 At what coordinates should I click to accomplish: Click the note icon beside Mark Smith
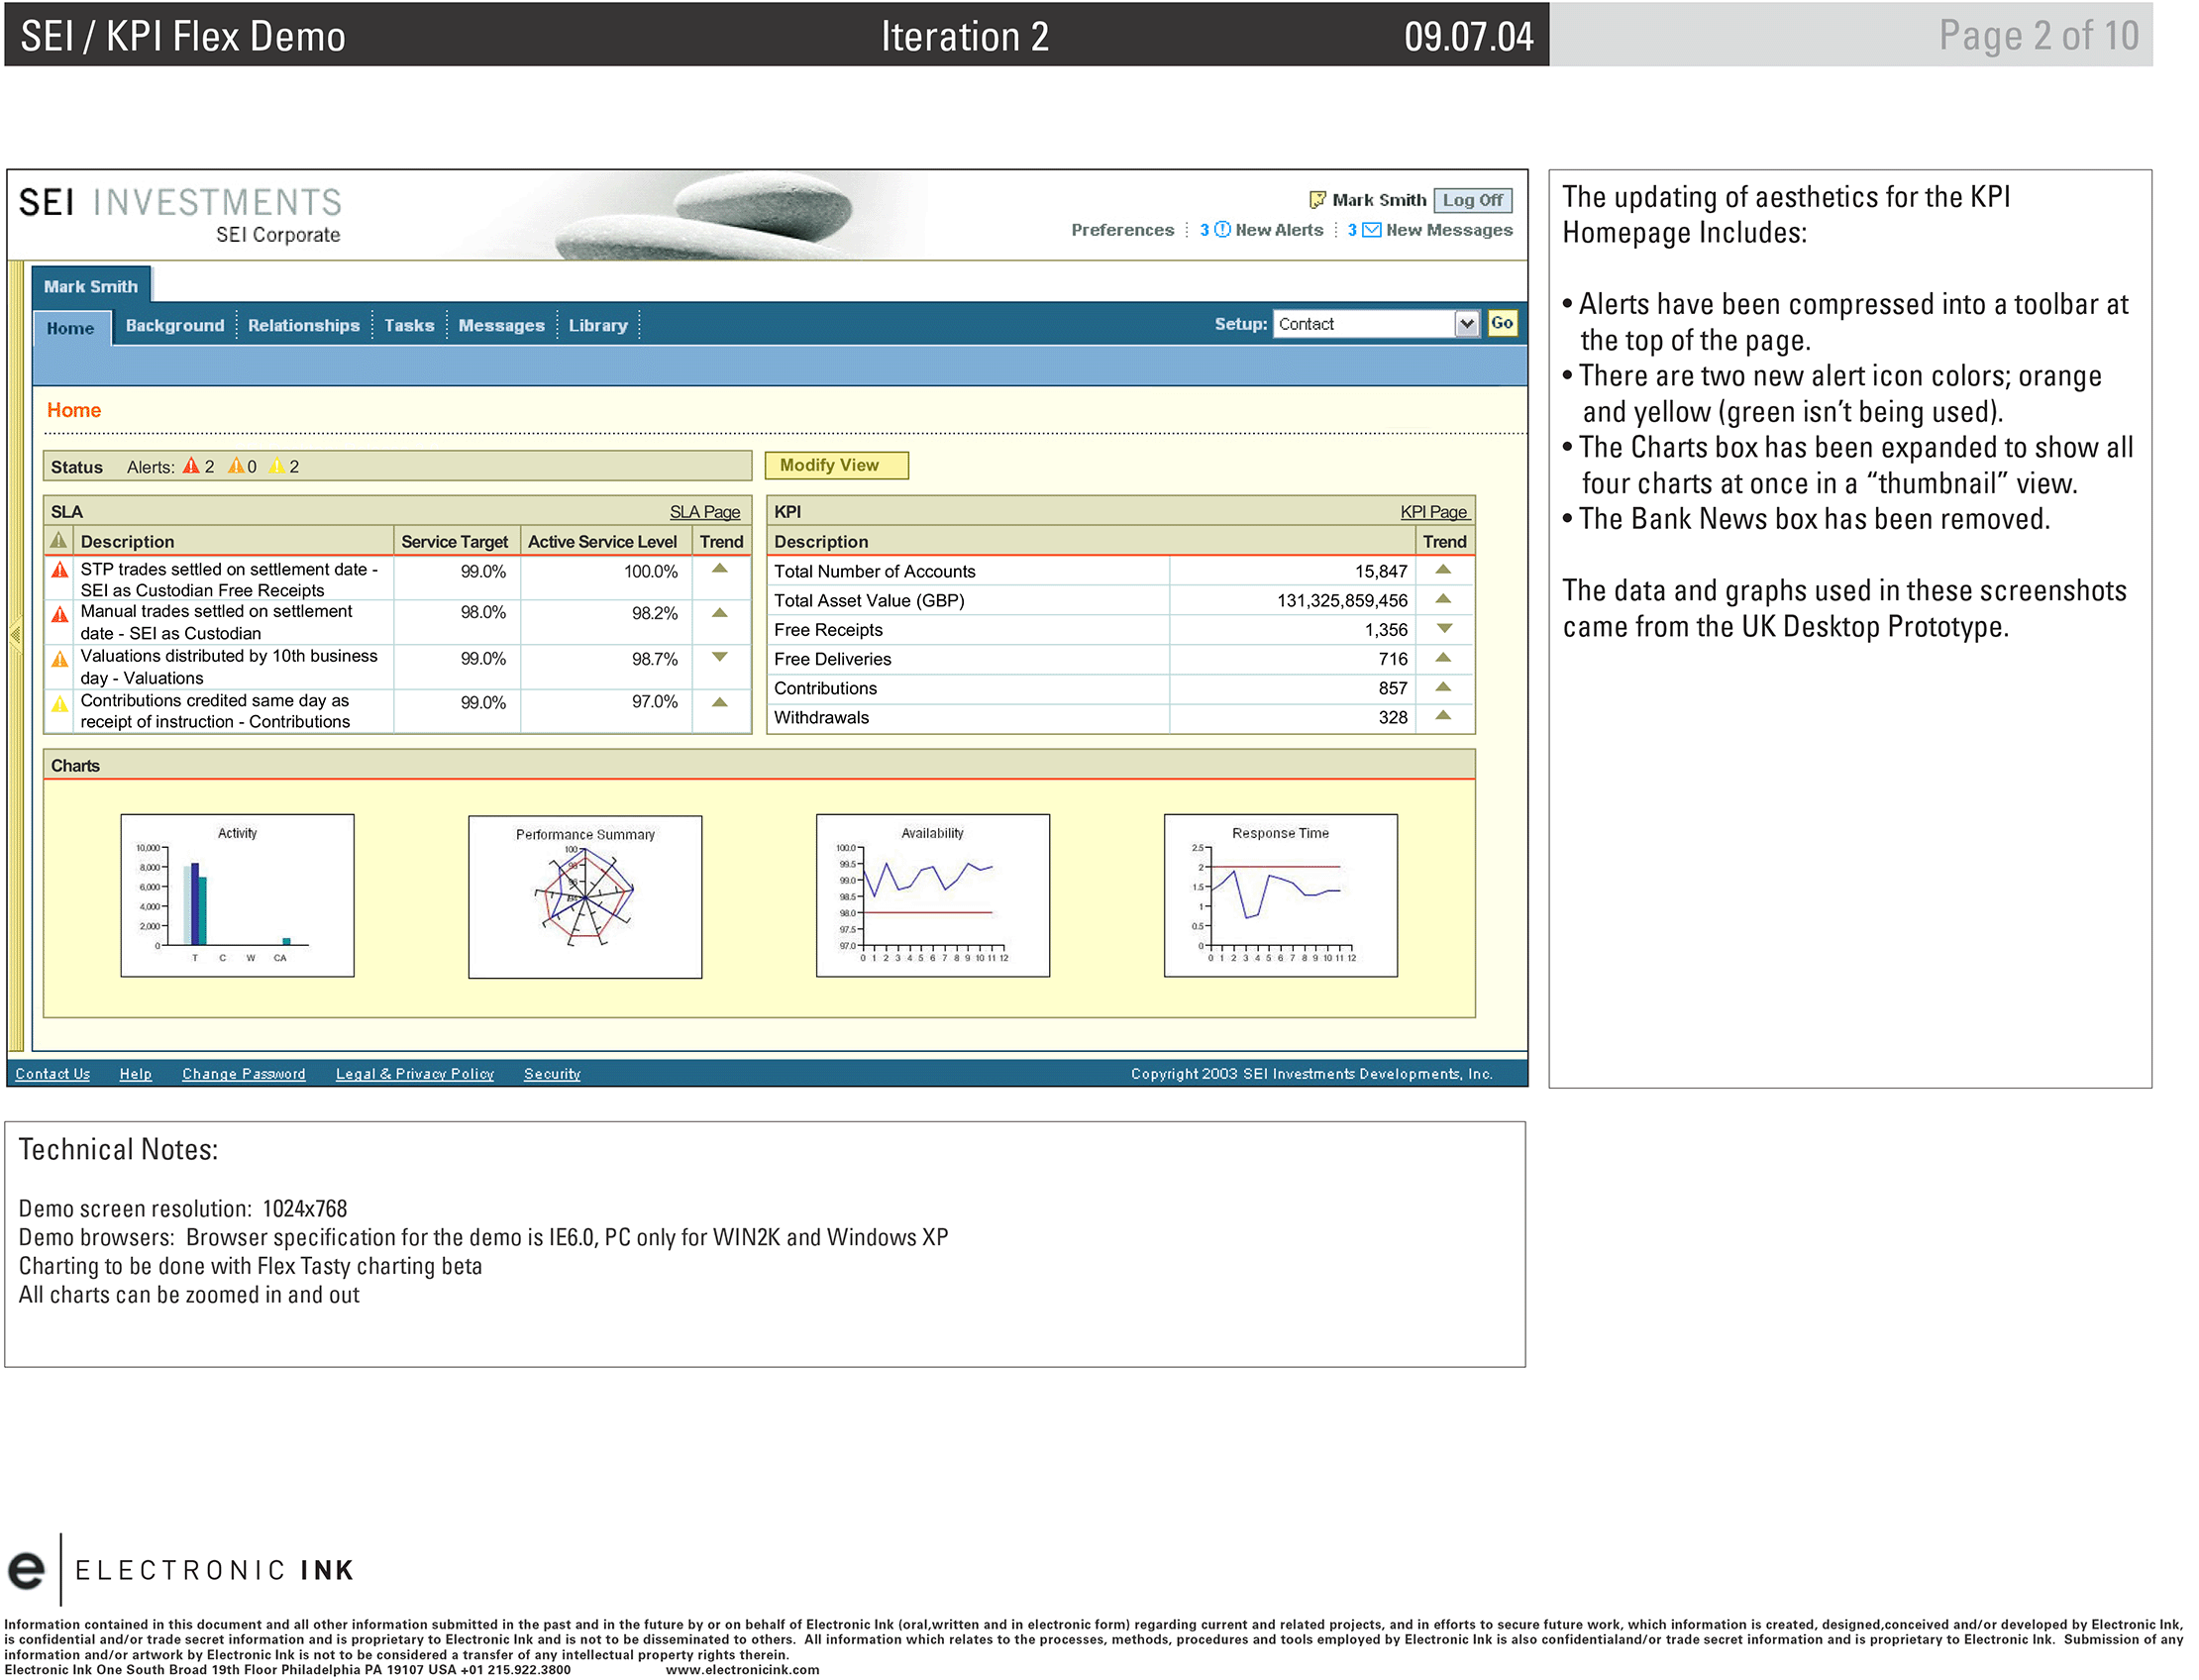pyautogui.click(x=1317, y=200)
